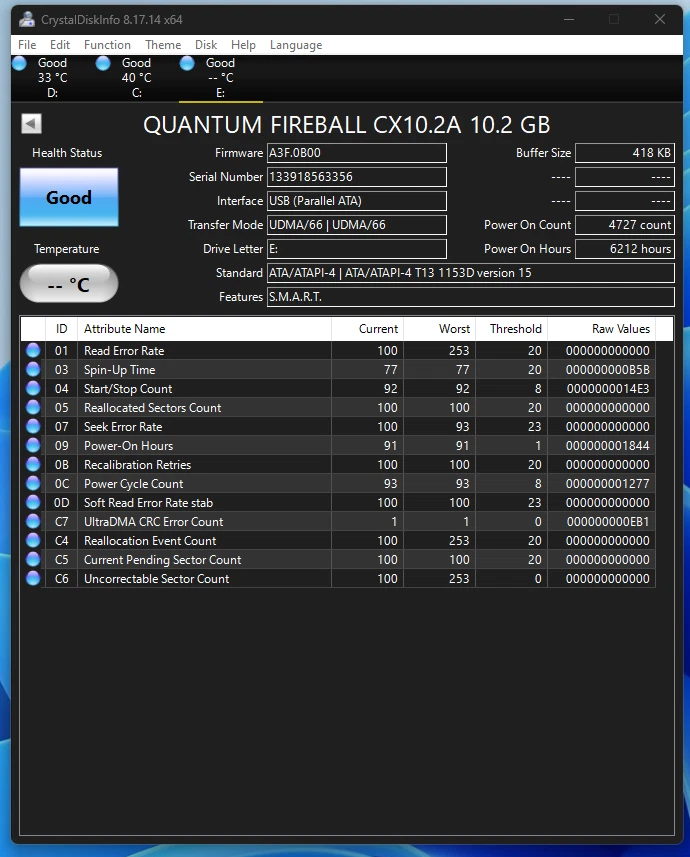690x857 pixels.
Task: Click the status orb for Uncorrectable Sector Count
Action: (33, 578)
